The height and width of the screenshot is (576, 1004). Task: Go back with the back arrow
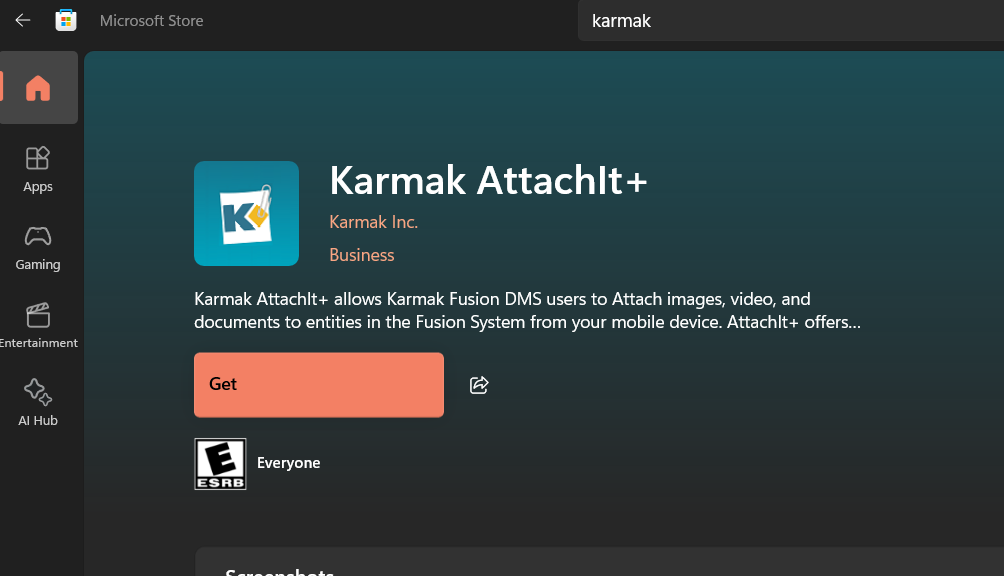click(x=23, y=20)
